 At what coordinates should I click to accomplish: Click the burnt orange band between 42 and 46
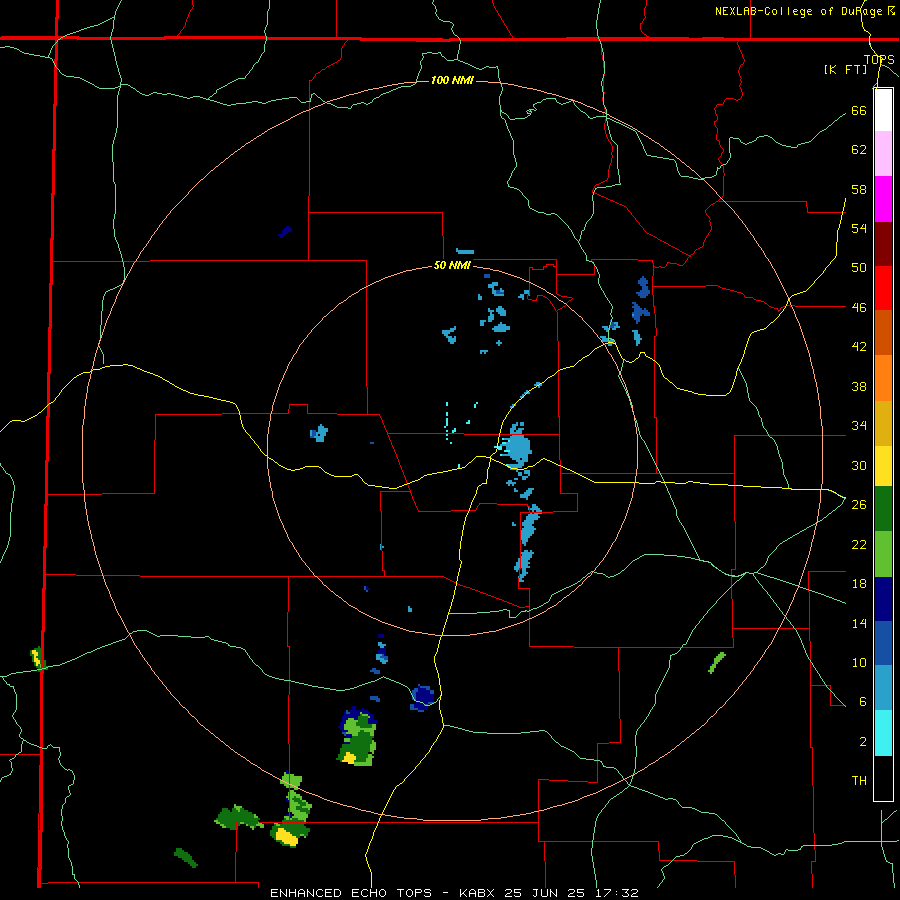coord(883,333)
